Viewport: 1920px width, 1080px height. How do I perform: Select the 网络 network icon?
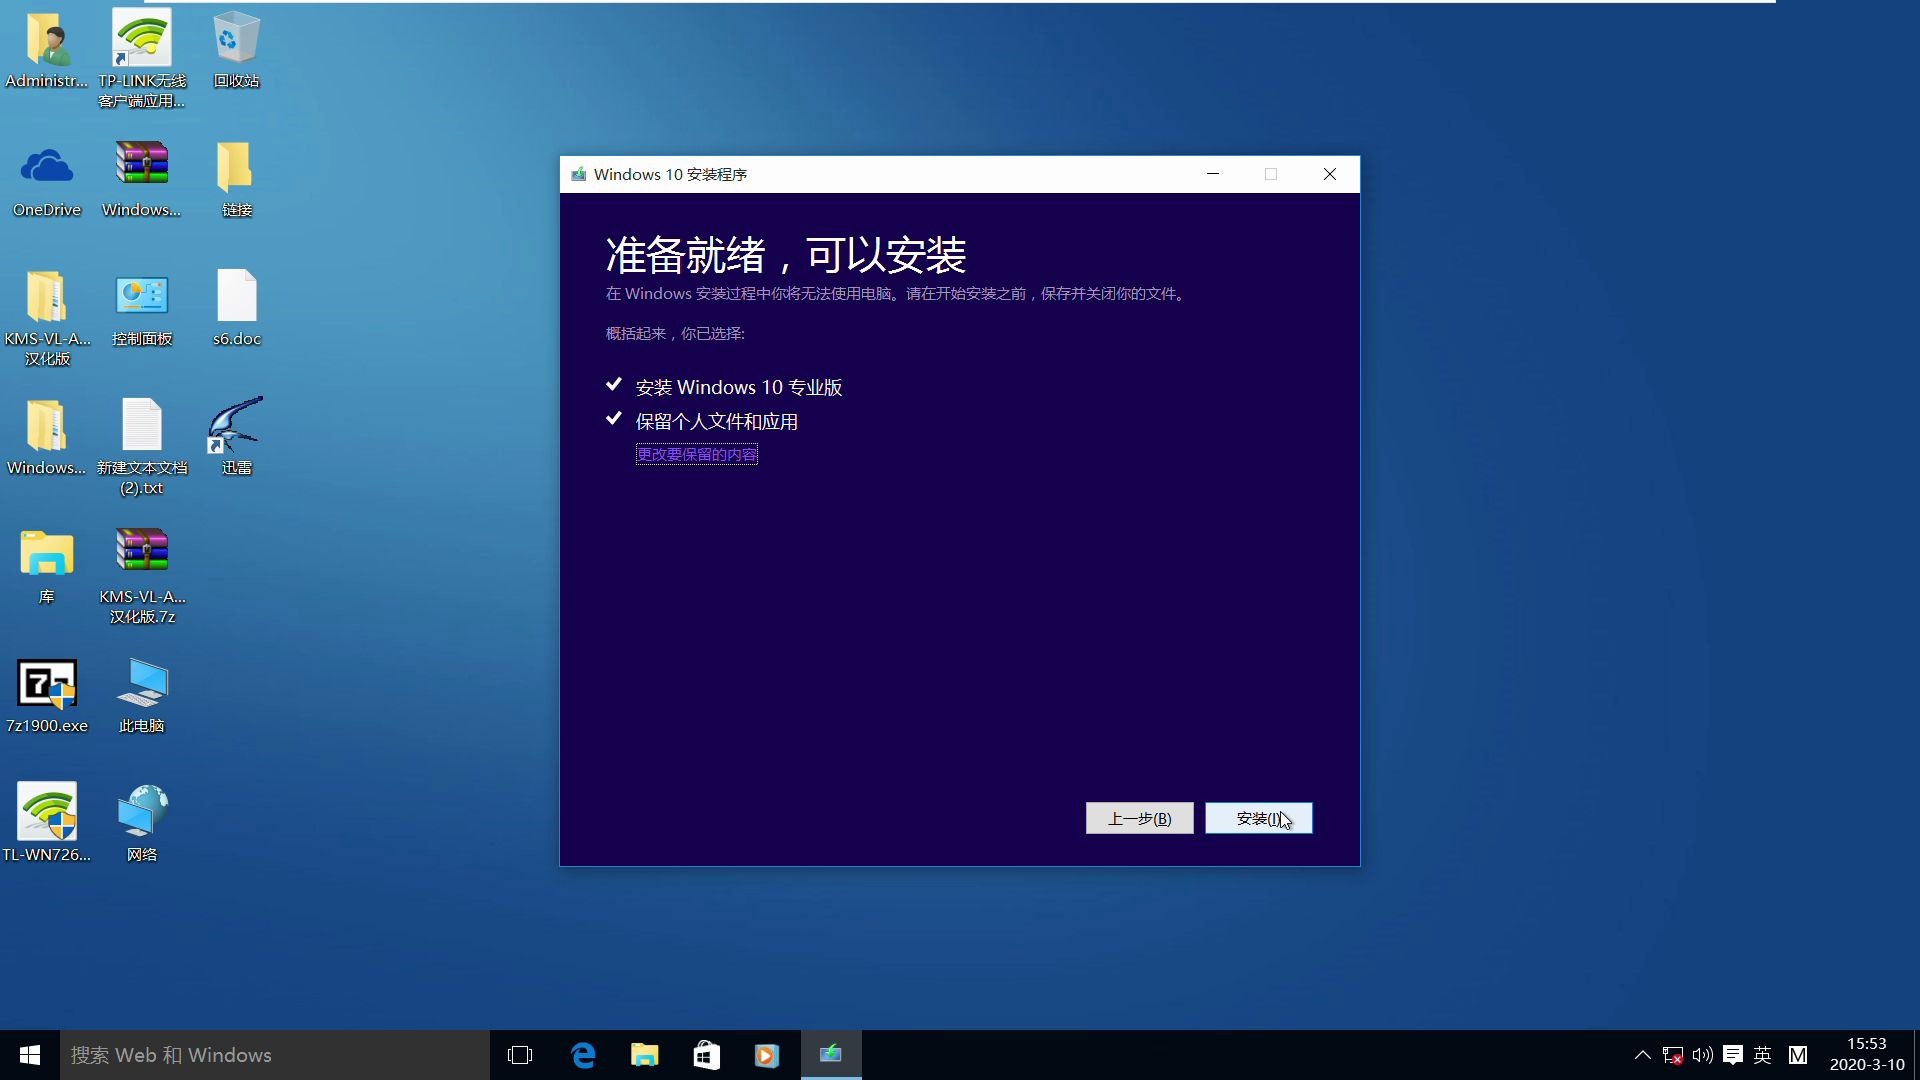[142, 823]
